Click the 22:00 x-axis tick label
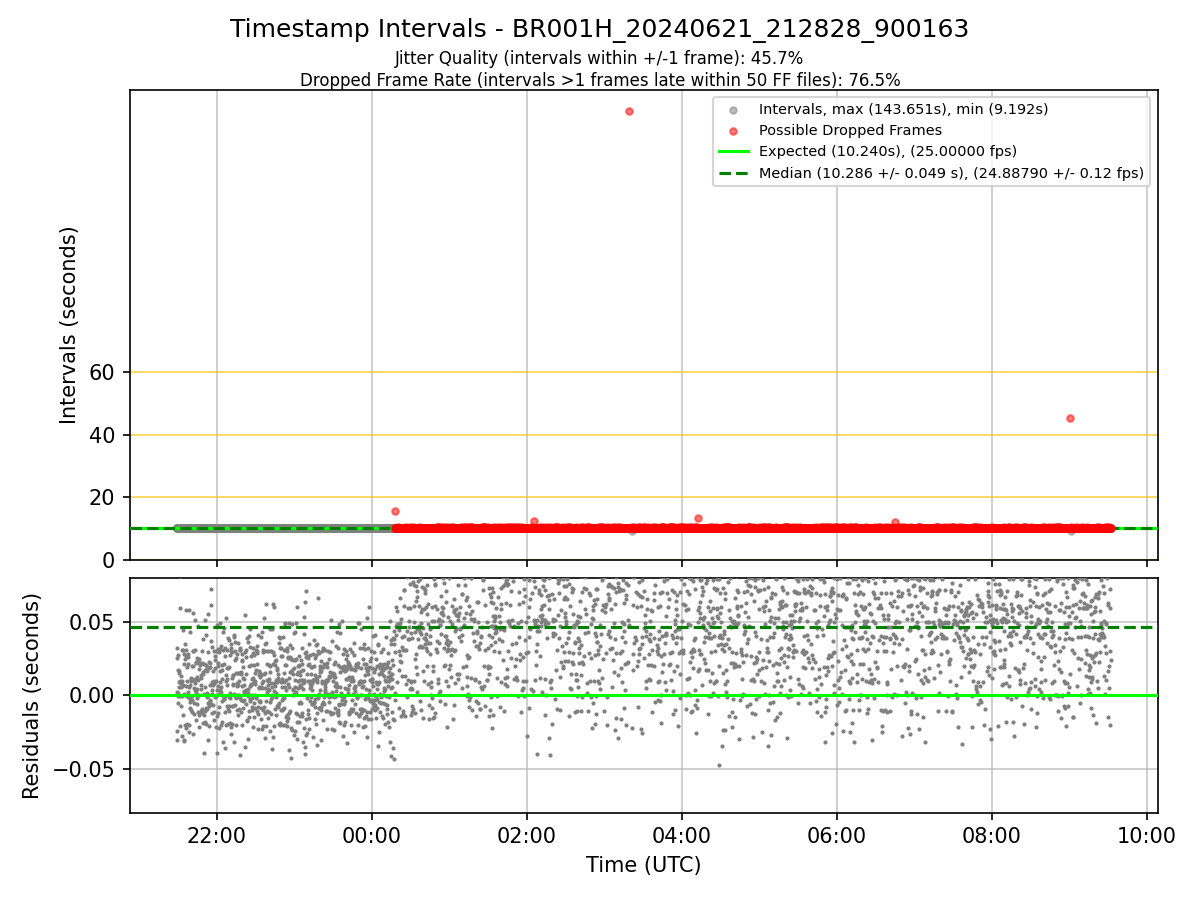1200x900 pixels. (217, 834)
